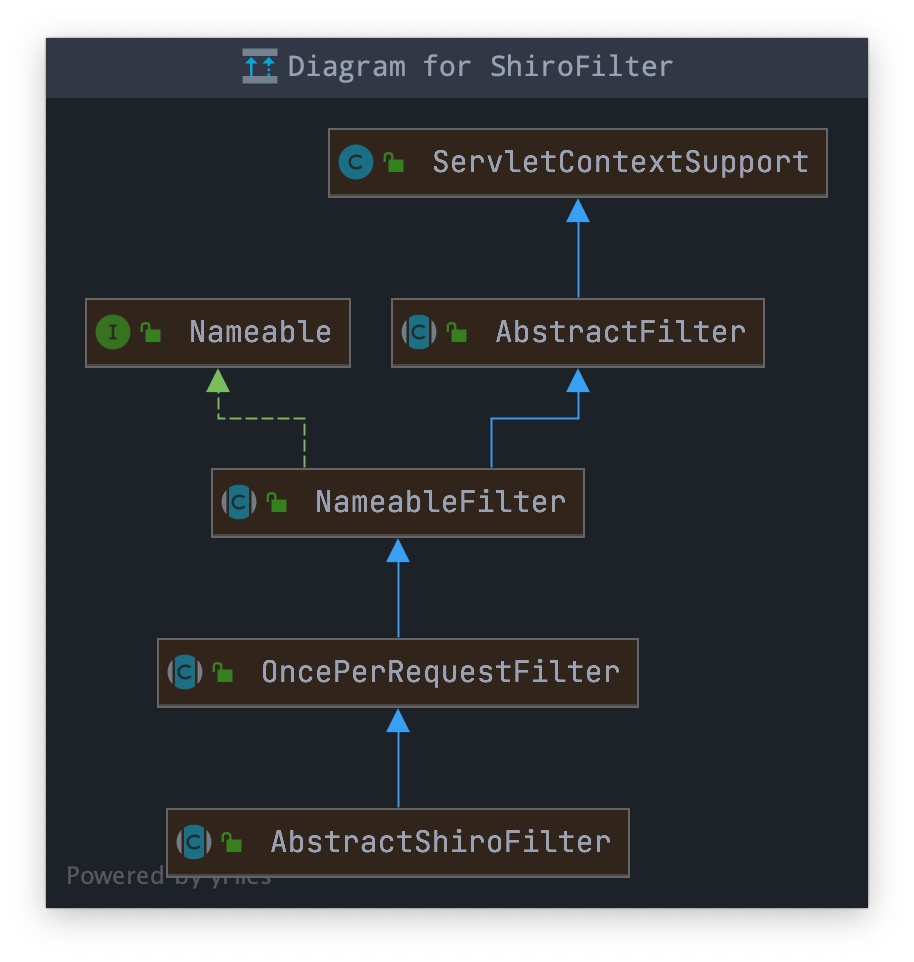Image resolution: width=914 pixels, height=962 pixels.
Task: Select the AbstractFilter node label
Action: tap(621, 332)
